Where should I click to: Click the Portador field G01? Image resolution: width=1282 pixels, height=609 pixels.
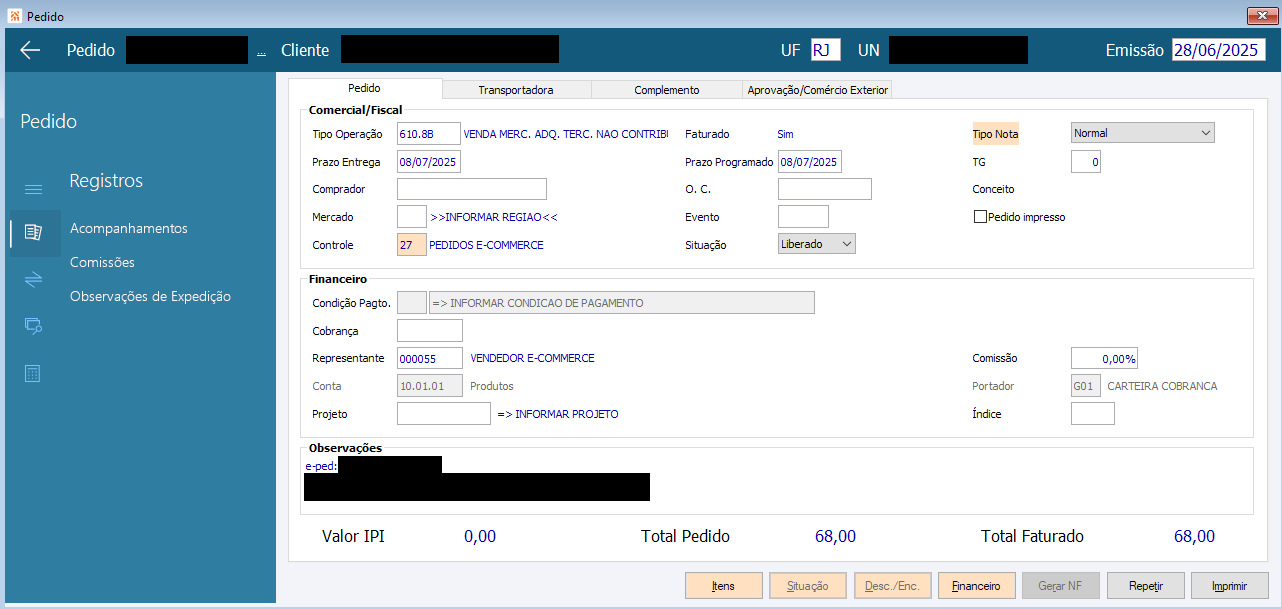1086,385
